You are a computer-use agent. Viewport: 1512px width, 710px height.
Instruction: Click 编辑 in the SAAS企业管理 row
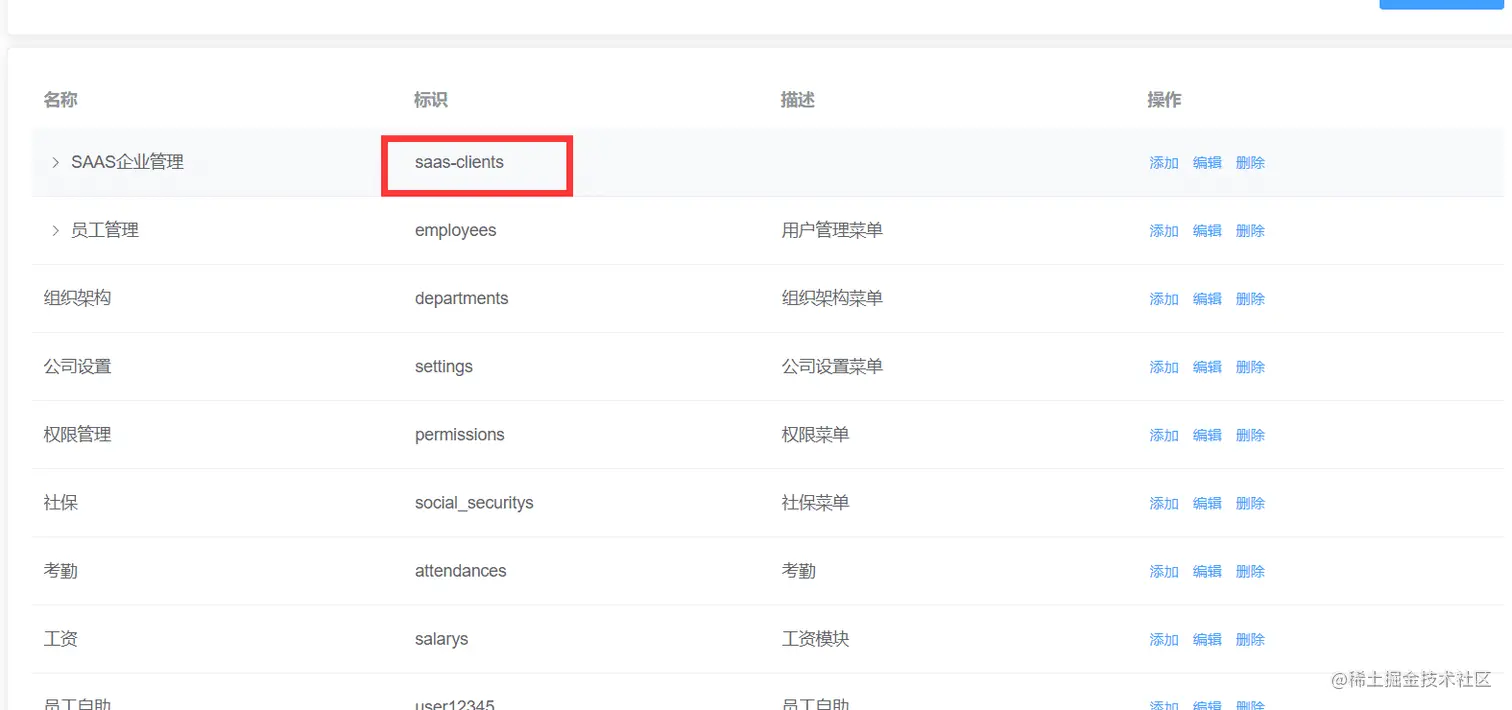click(1207, 163)
